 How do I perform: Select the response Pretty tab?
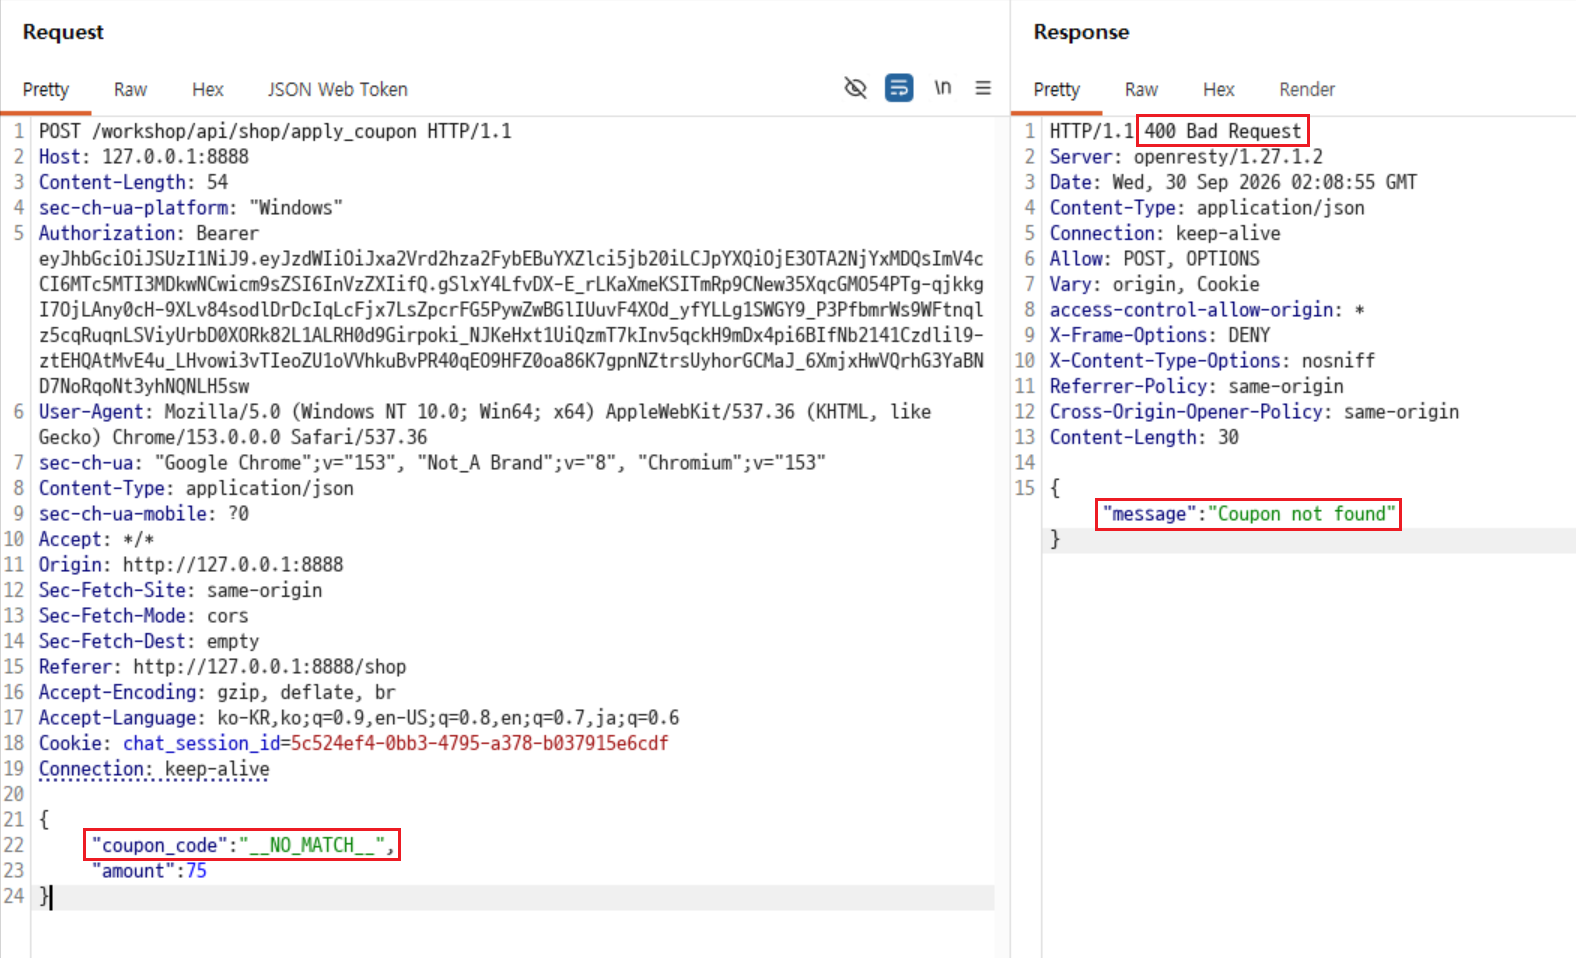pos(1057,89)
